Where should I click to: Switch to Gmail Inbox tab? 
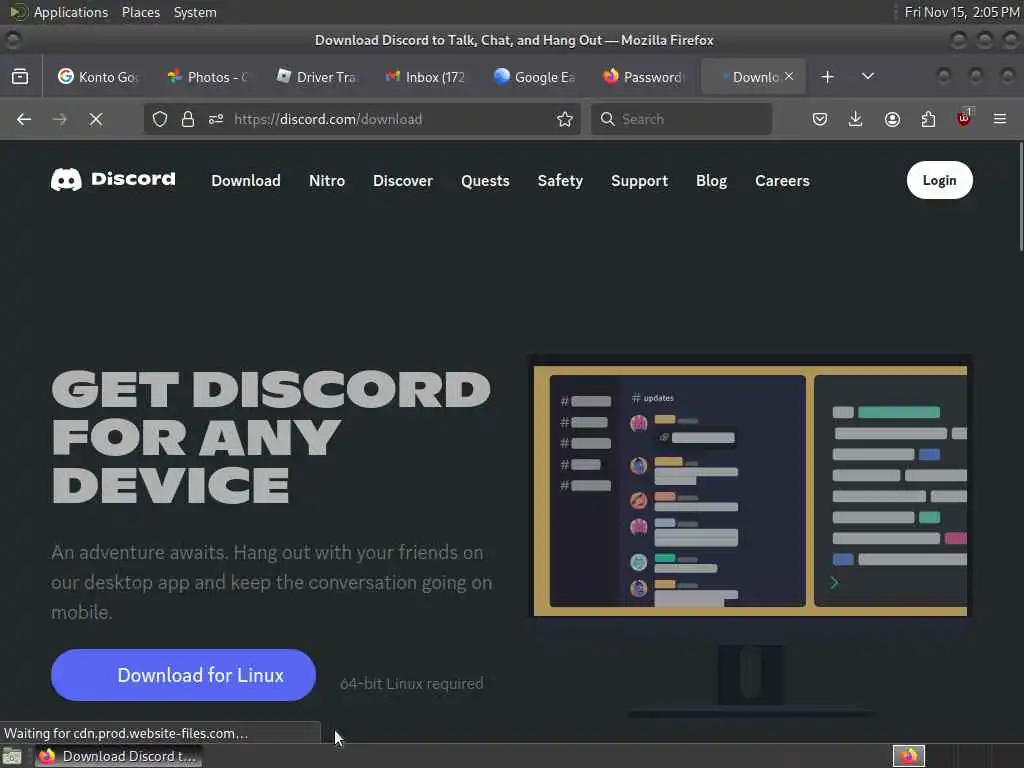(x=426, y=77)
